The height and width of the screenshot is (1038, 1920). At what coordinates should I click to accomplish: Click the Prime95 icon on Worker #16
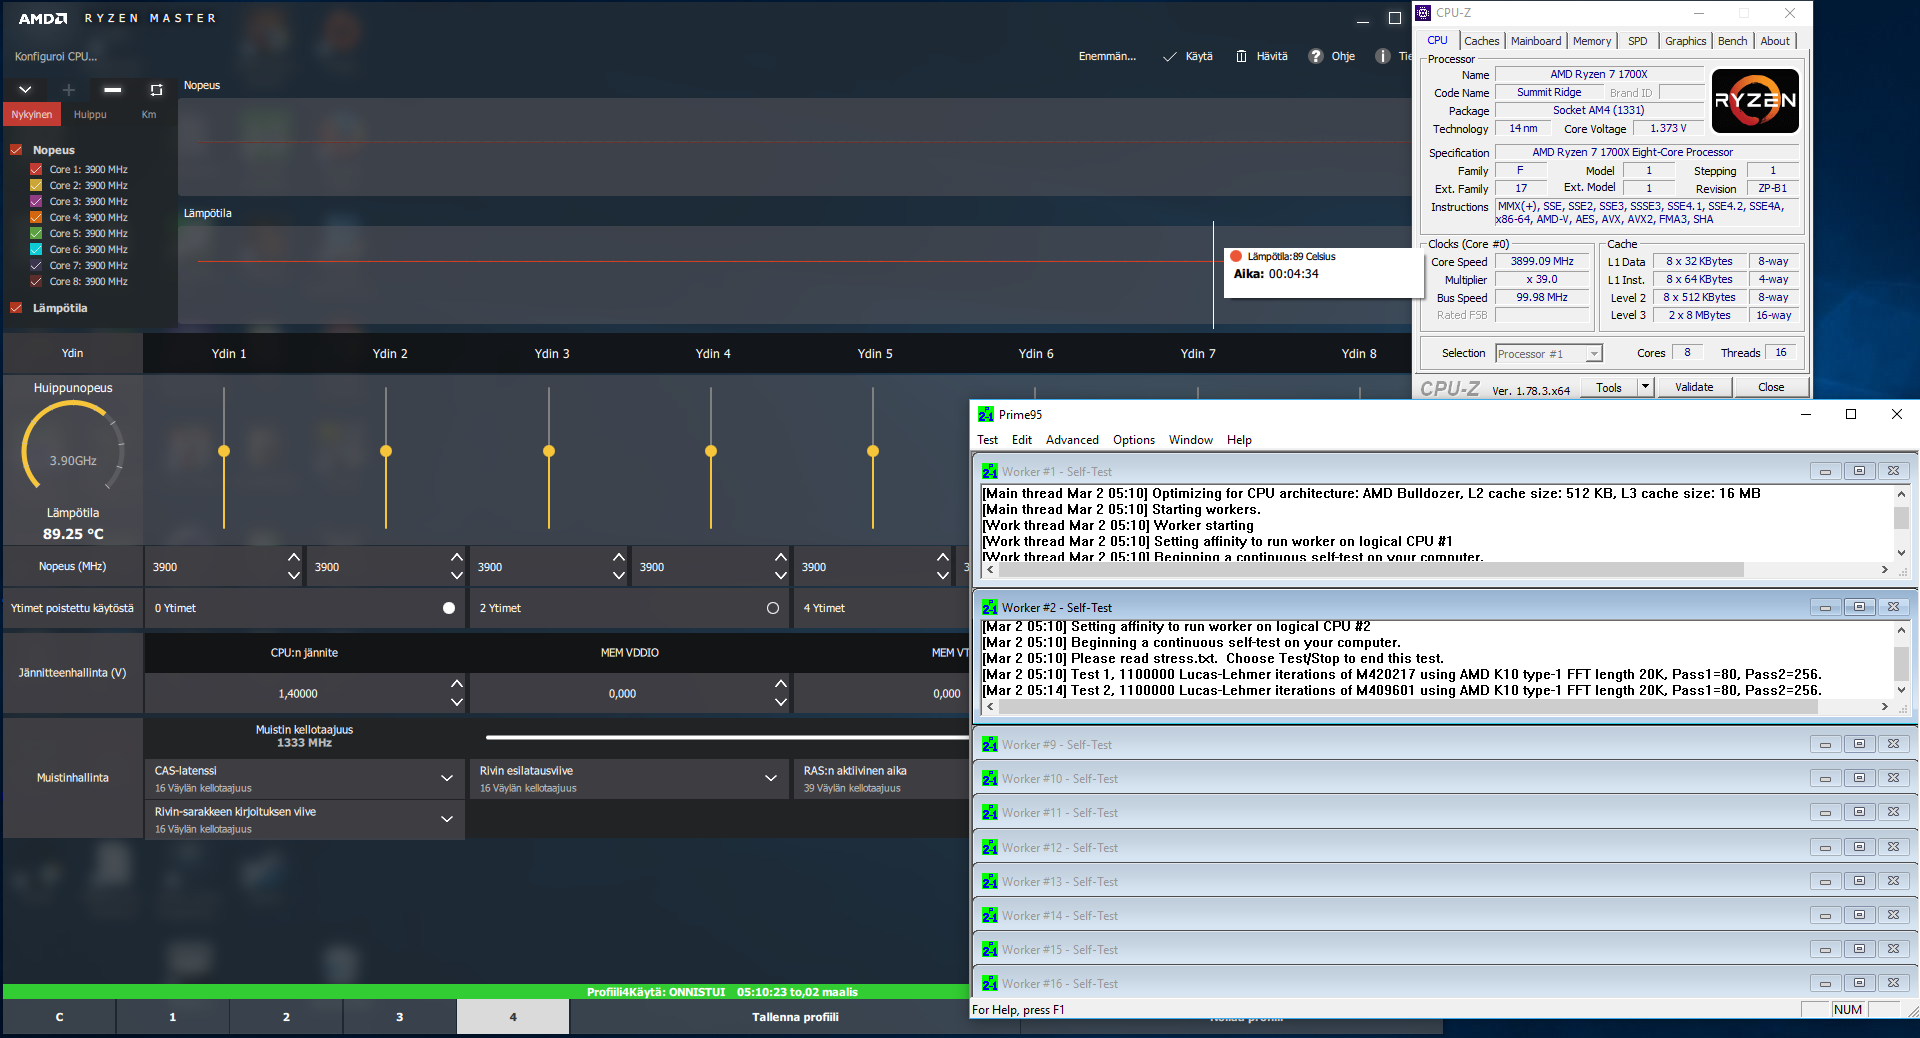click(x=989, y=984)
